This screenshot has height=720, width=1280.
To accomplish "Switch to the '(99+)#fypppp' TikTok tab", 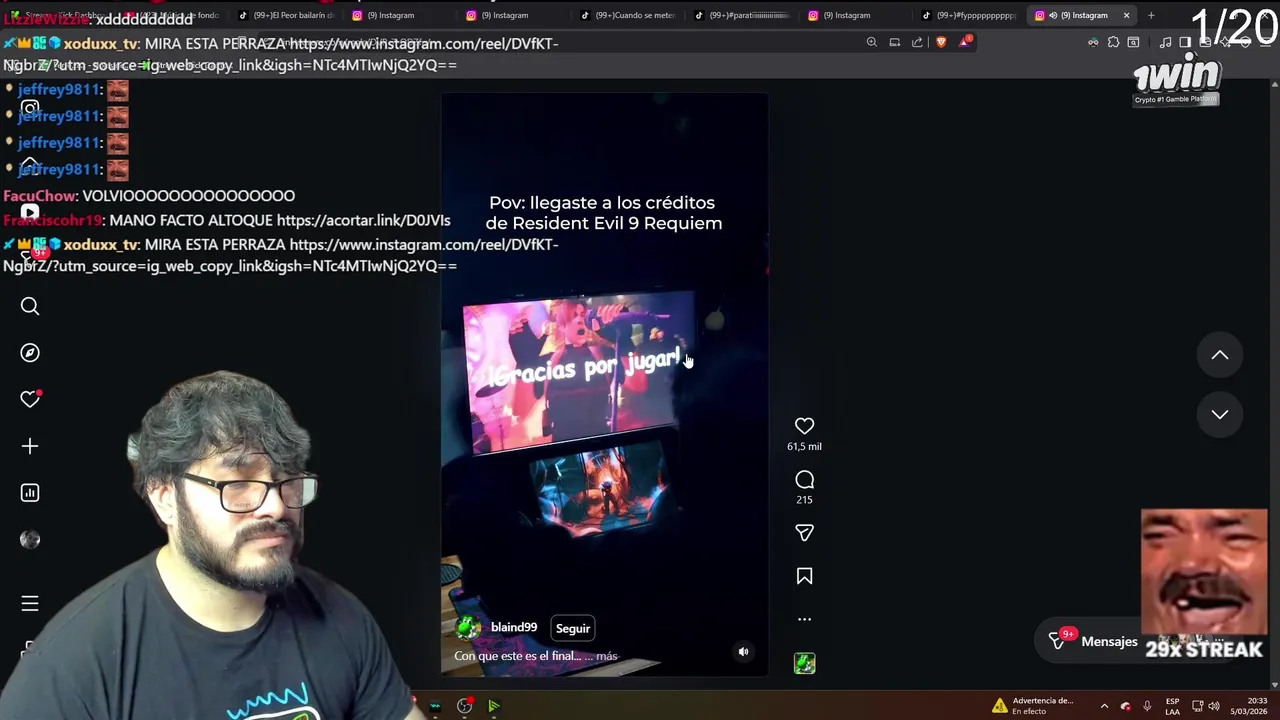I will pos(970,15).
